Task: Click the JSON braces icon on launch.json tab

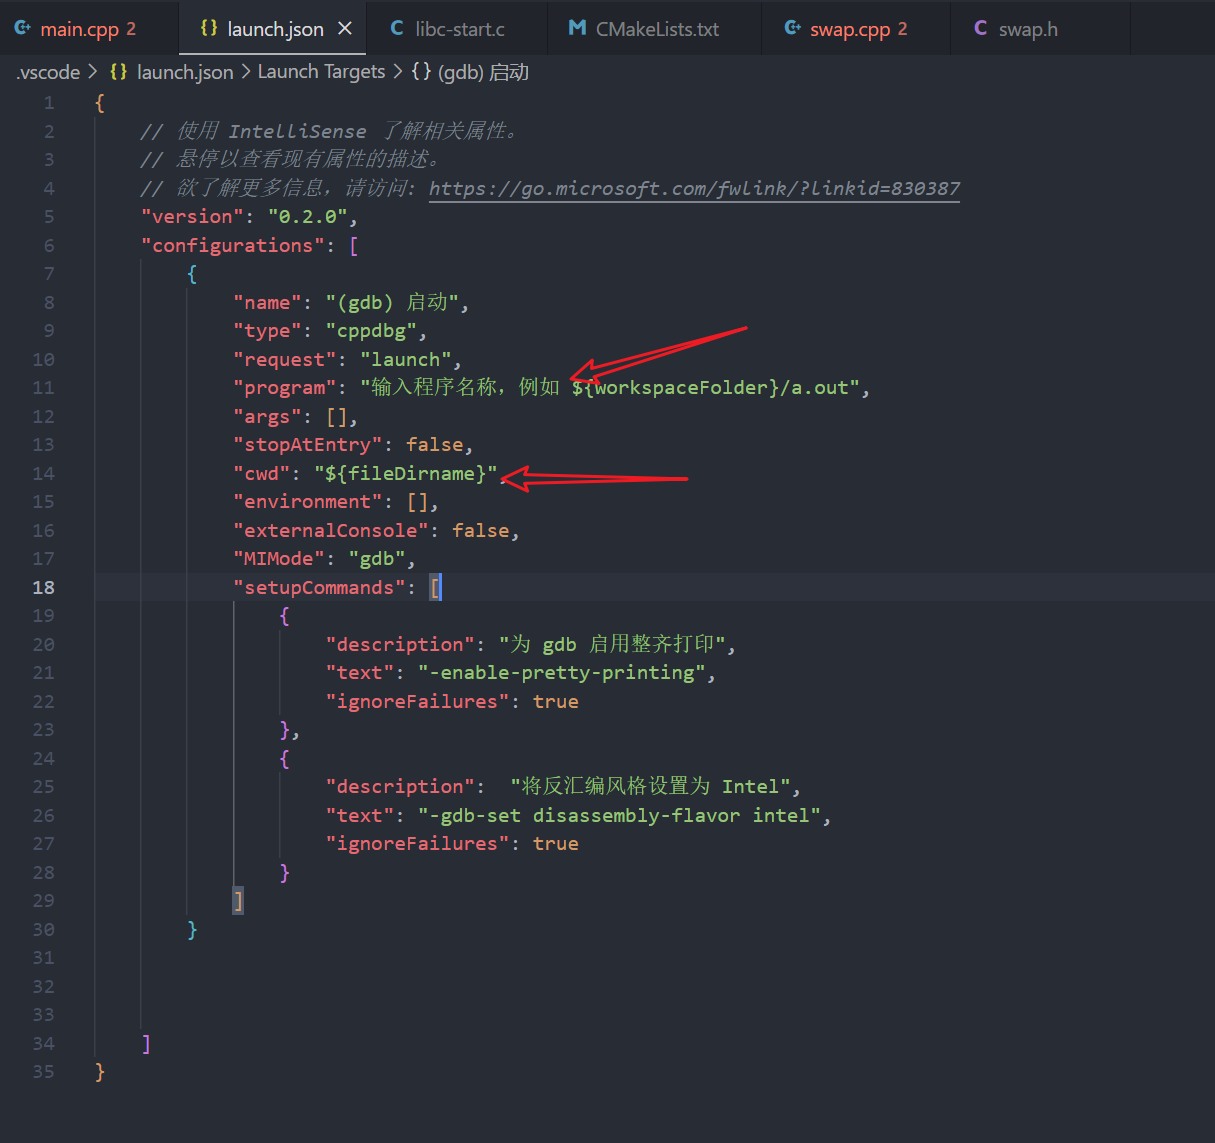Action: (209, 28)
